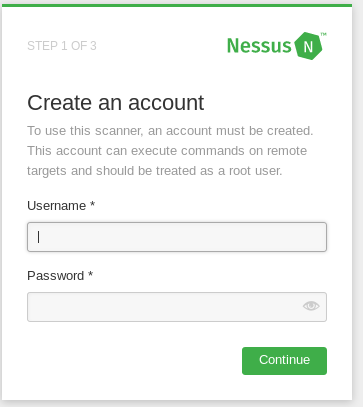Focus the Password input field
Image resolution: width=363 pixels, height=407 pixels.
[x=177, y=307]
